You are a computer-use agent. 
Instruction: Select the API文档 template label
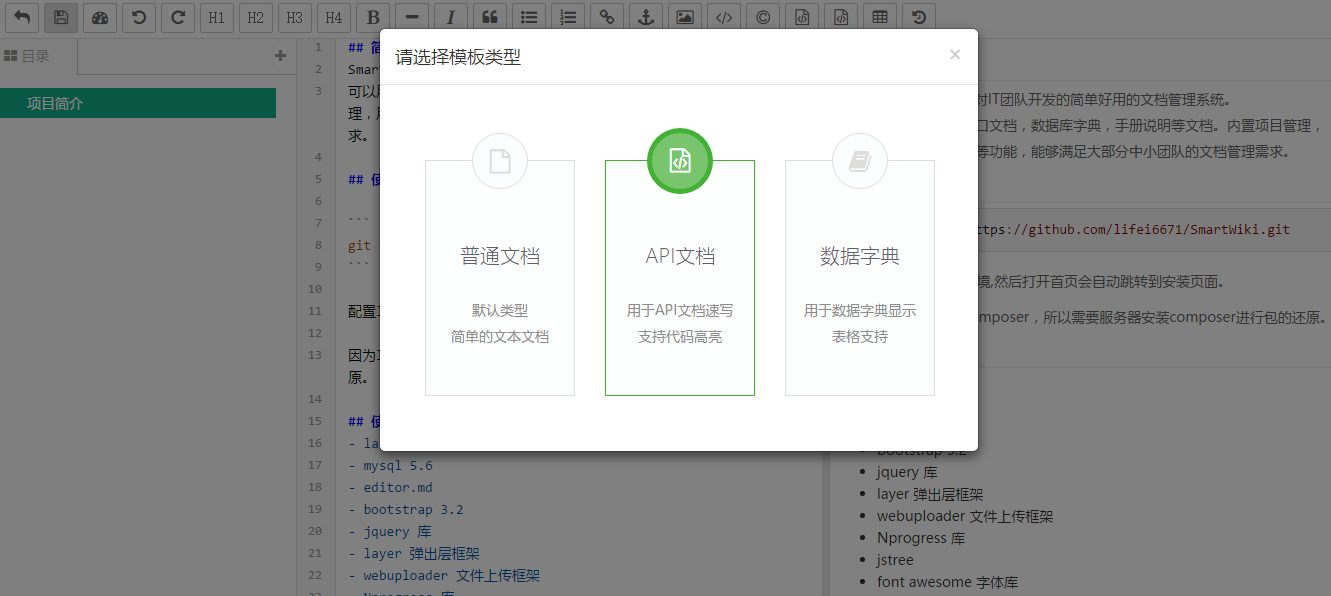(x=680, y=256)
